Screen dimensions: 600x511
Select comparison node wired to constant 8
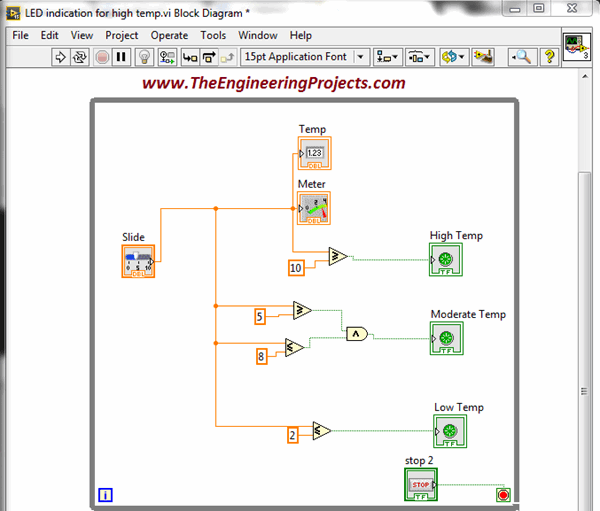(x=294, y=348)
